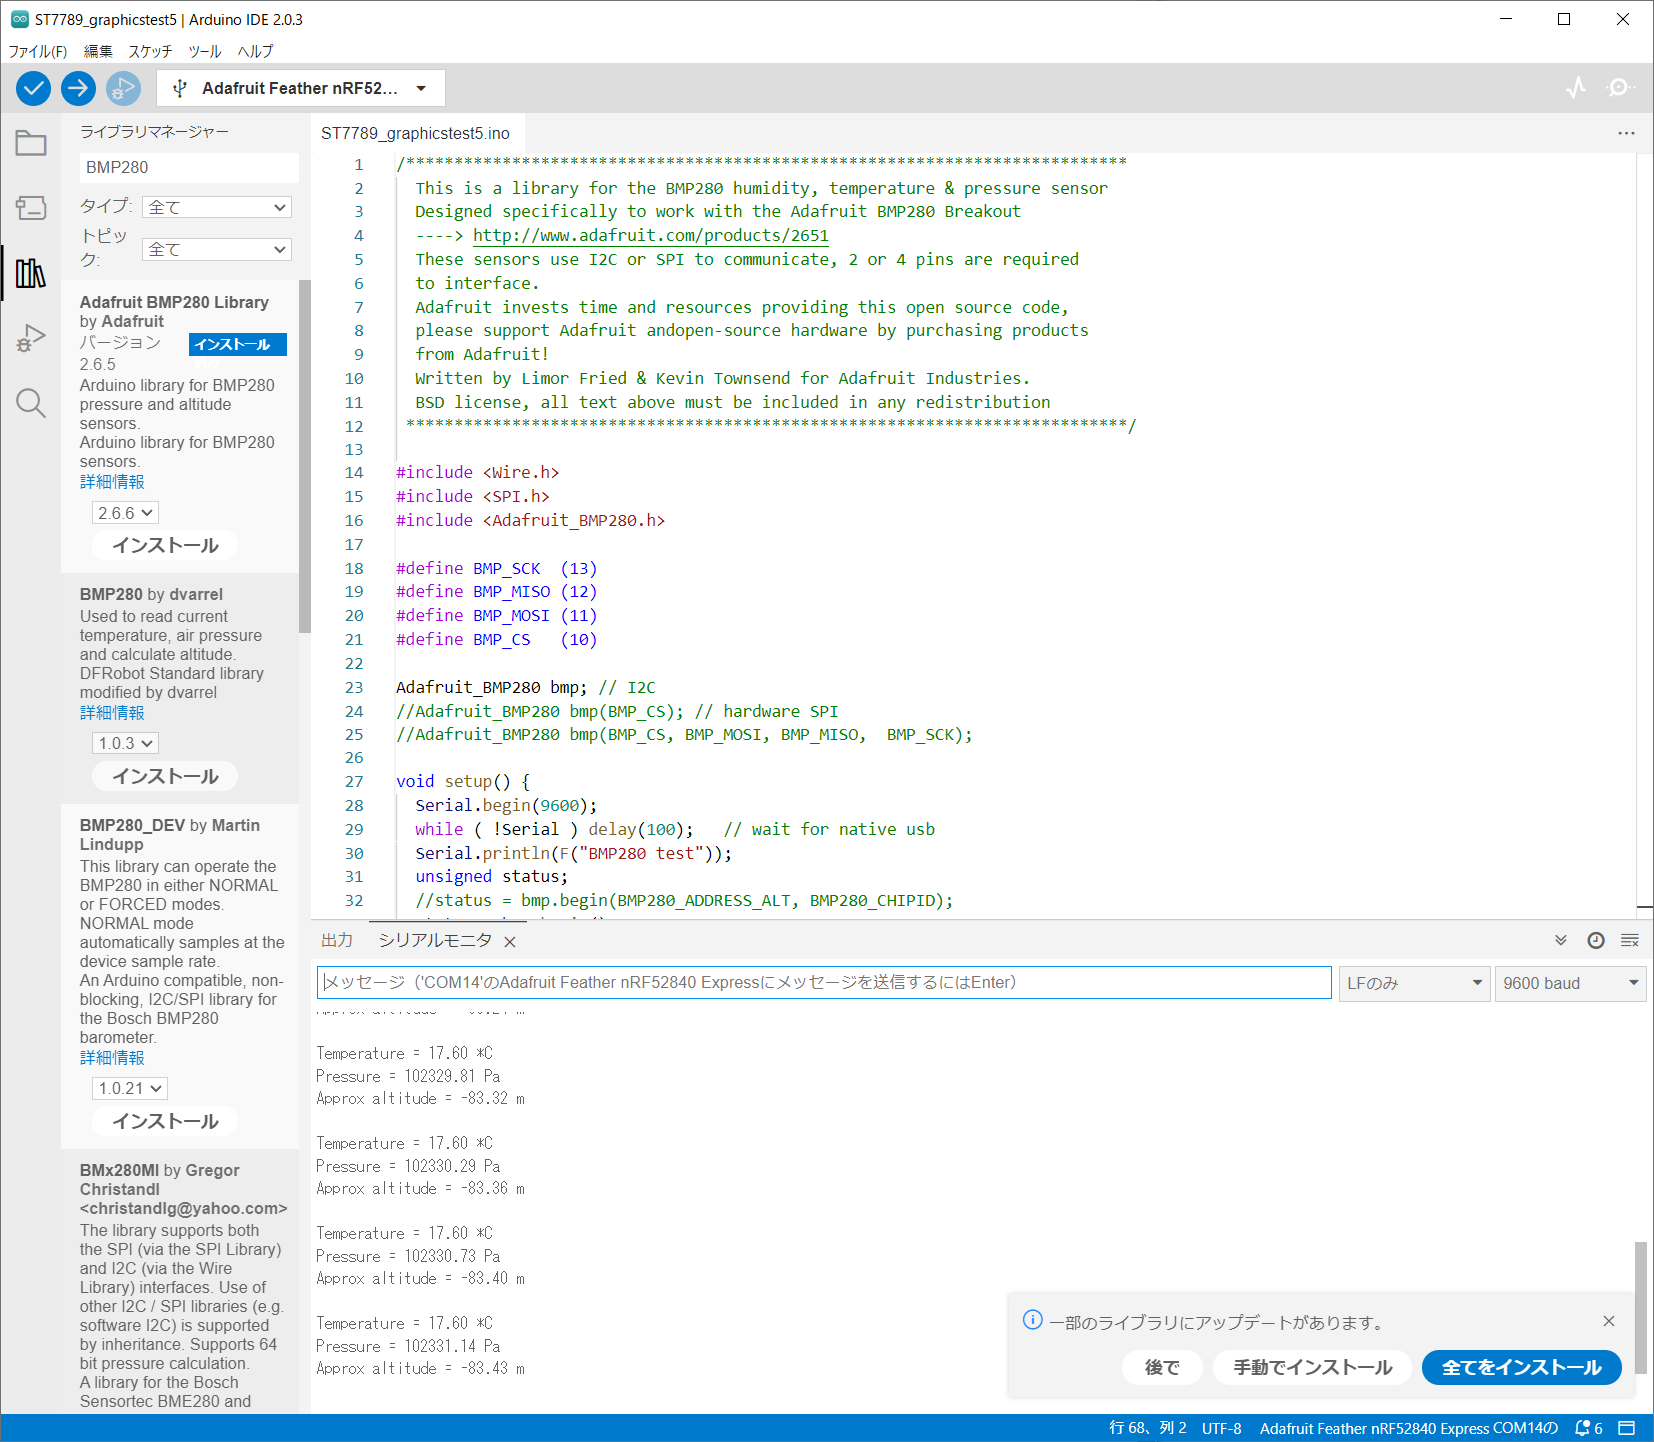
Task: Open the Search magnifier in sidebar
Action: click(x=31, y=403)
